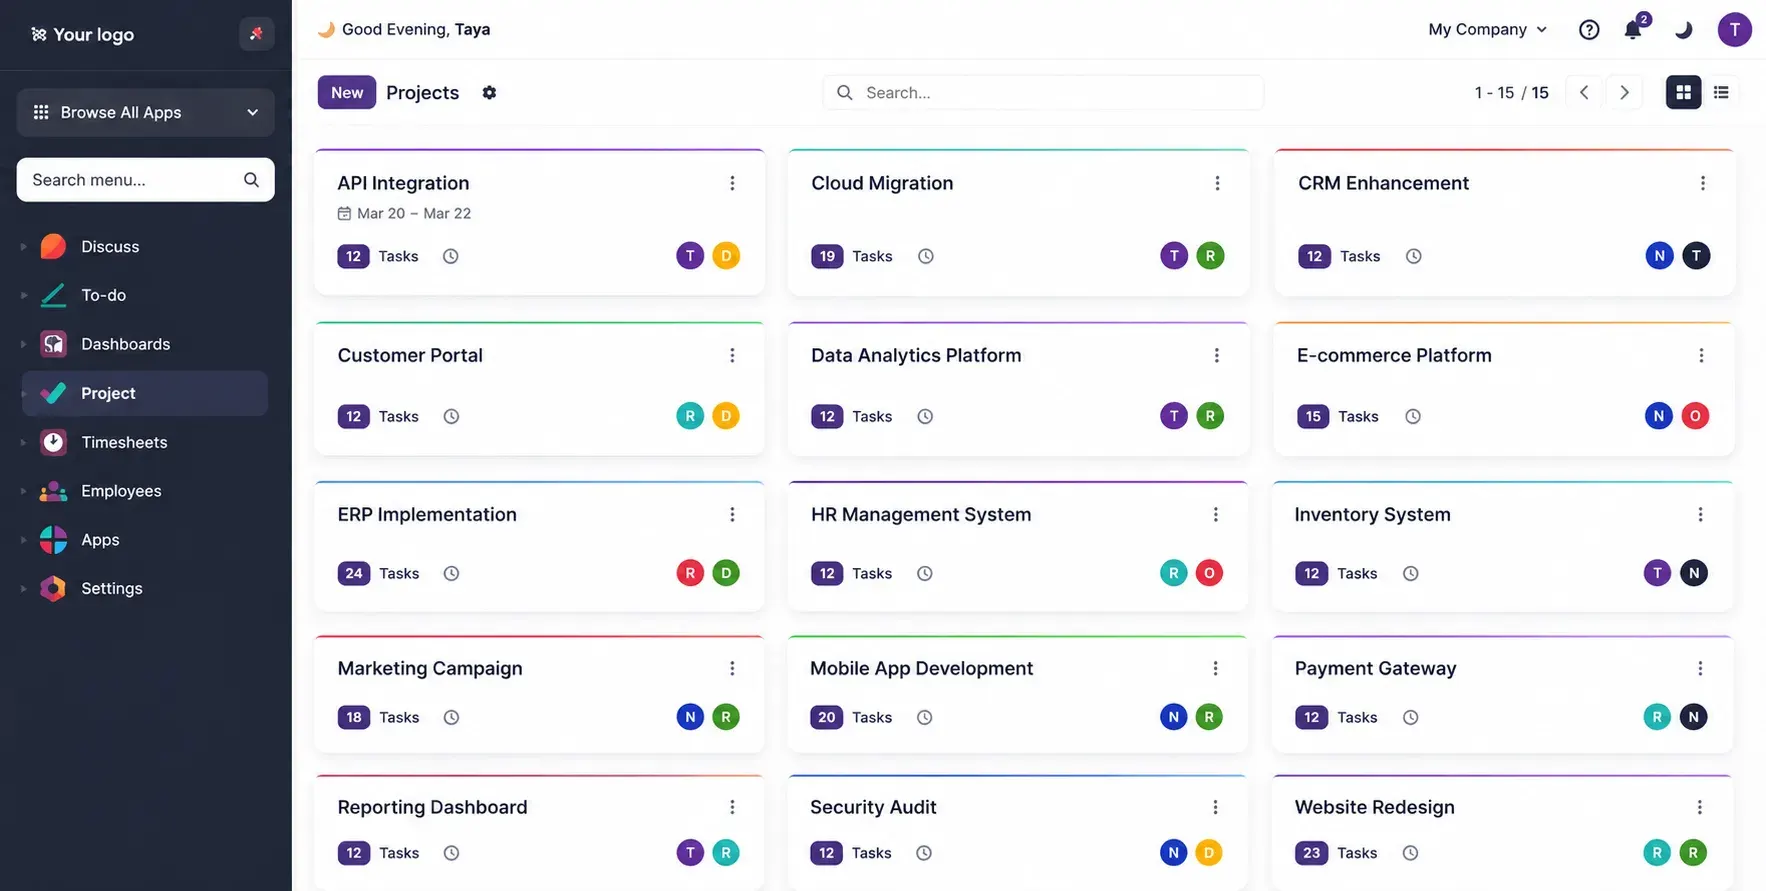Viewport: 1766px width, 891px height.
Task: Expand the Employees menu arrow
Action: (x=23, y=491)
